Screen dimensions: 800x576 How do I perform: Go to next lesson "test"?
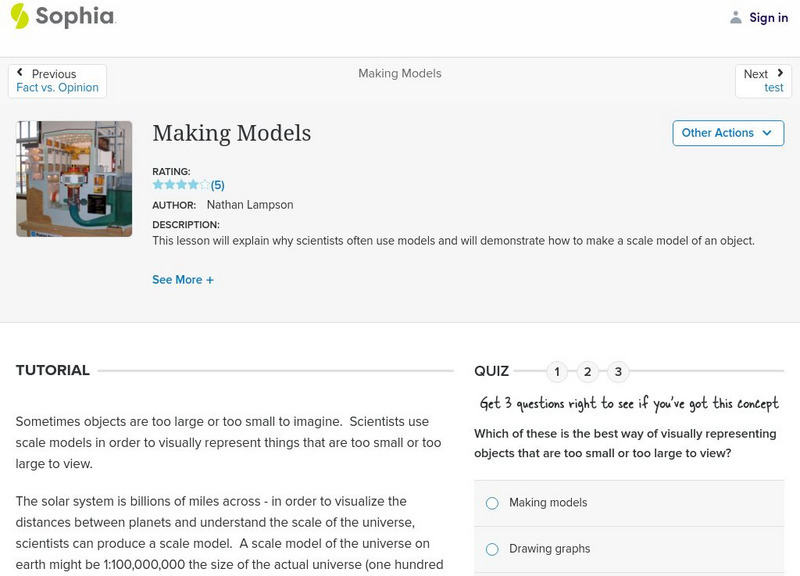coord(774,88)
